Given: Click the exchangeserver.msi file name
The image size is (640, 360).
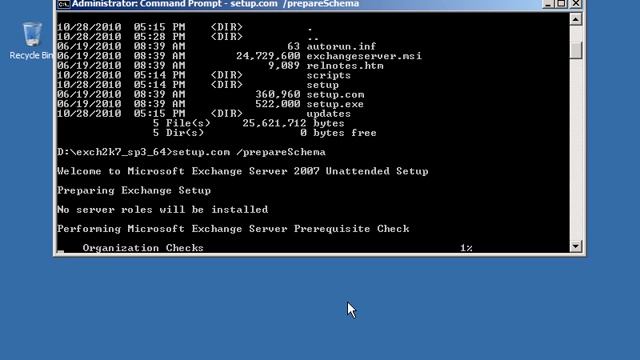Looking at the screenshot, I should 364,56.
